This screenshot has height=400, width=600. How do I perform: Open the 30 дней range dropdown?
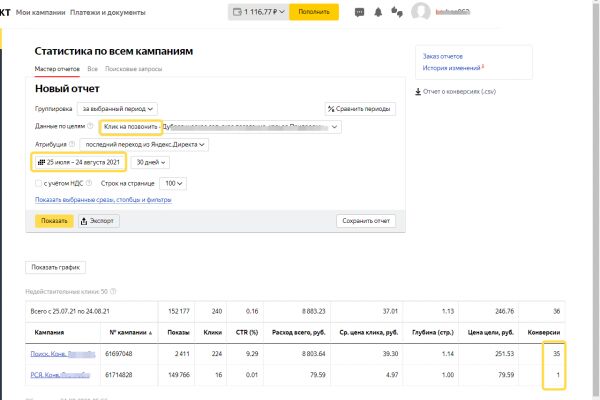[x=150, y=162]
